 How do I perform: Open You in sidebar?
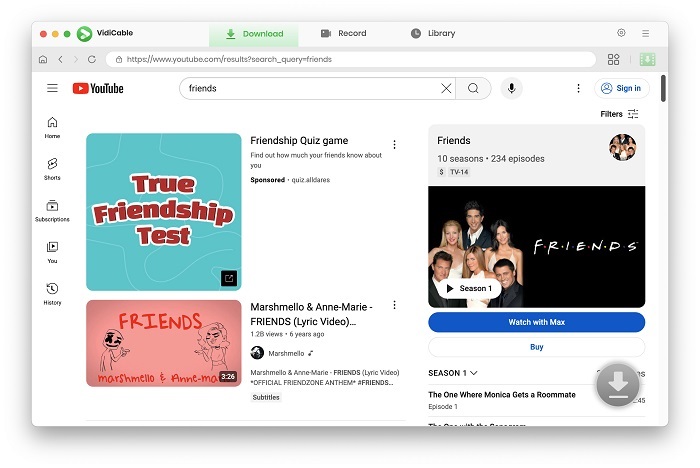[x=52, y=252]
